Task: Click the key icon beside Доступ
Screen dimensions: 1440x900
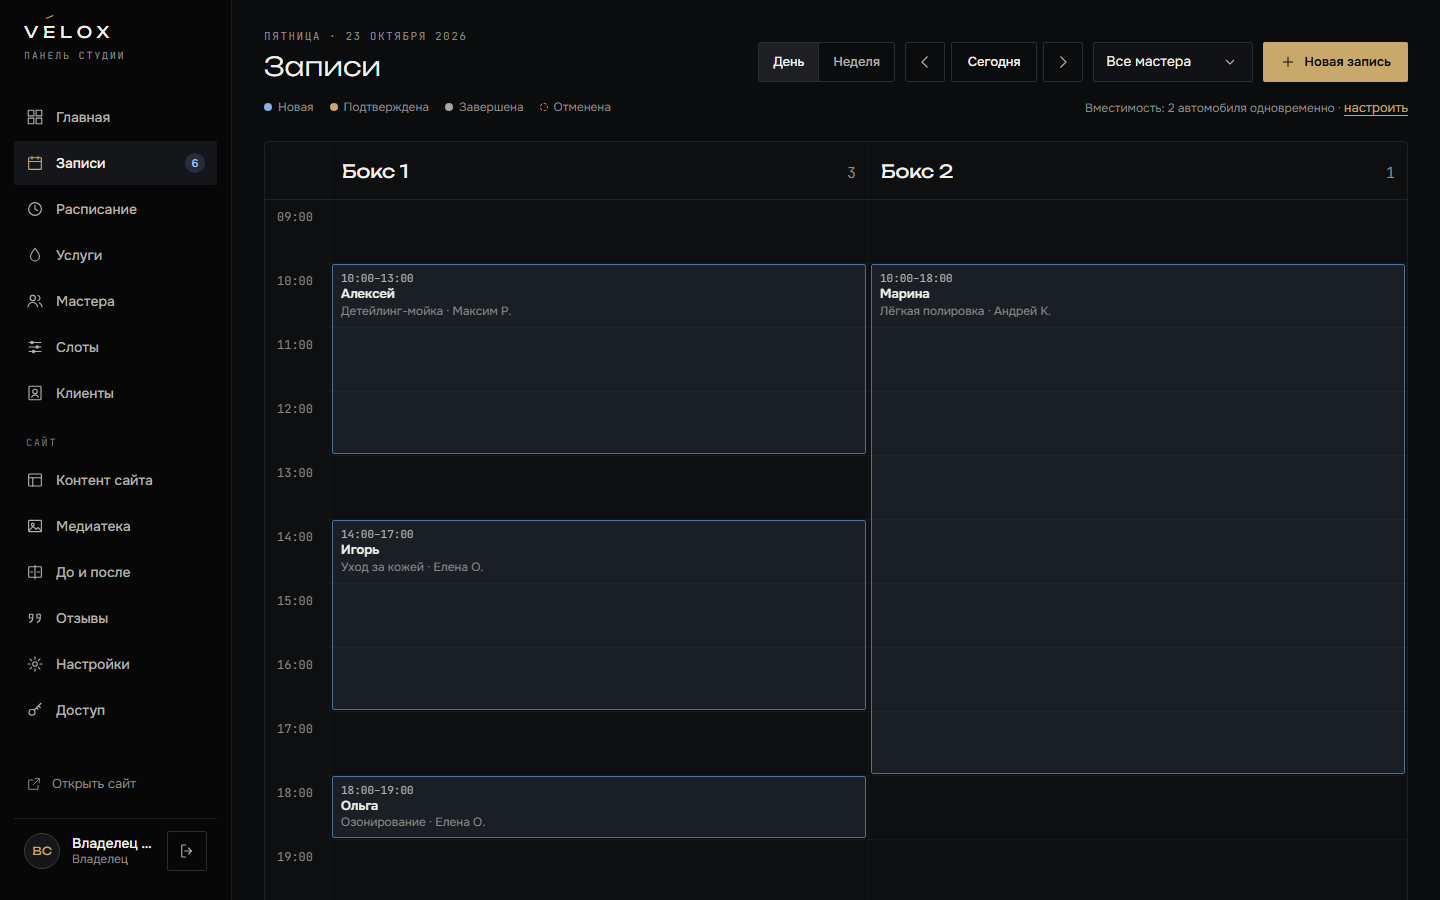Action: pos(35,710)
